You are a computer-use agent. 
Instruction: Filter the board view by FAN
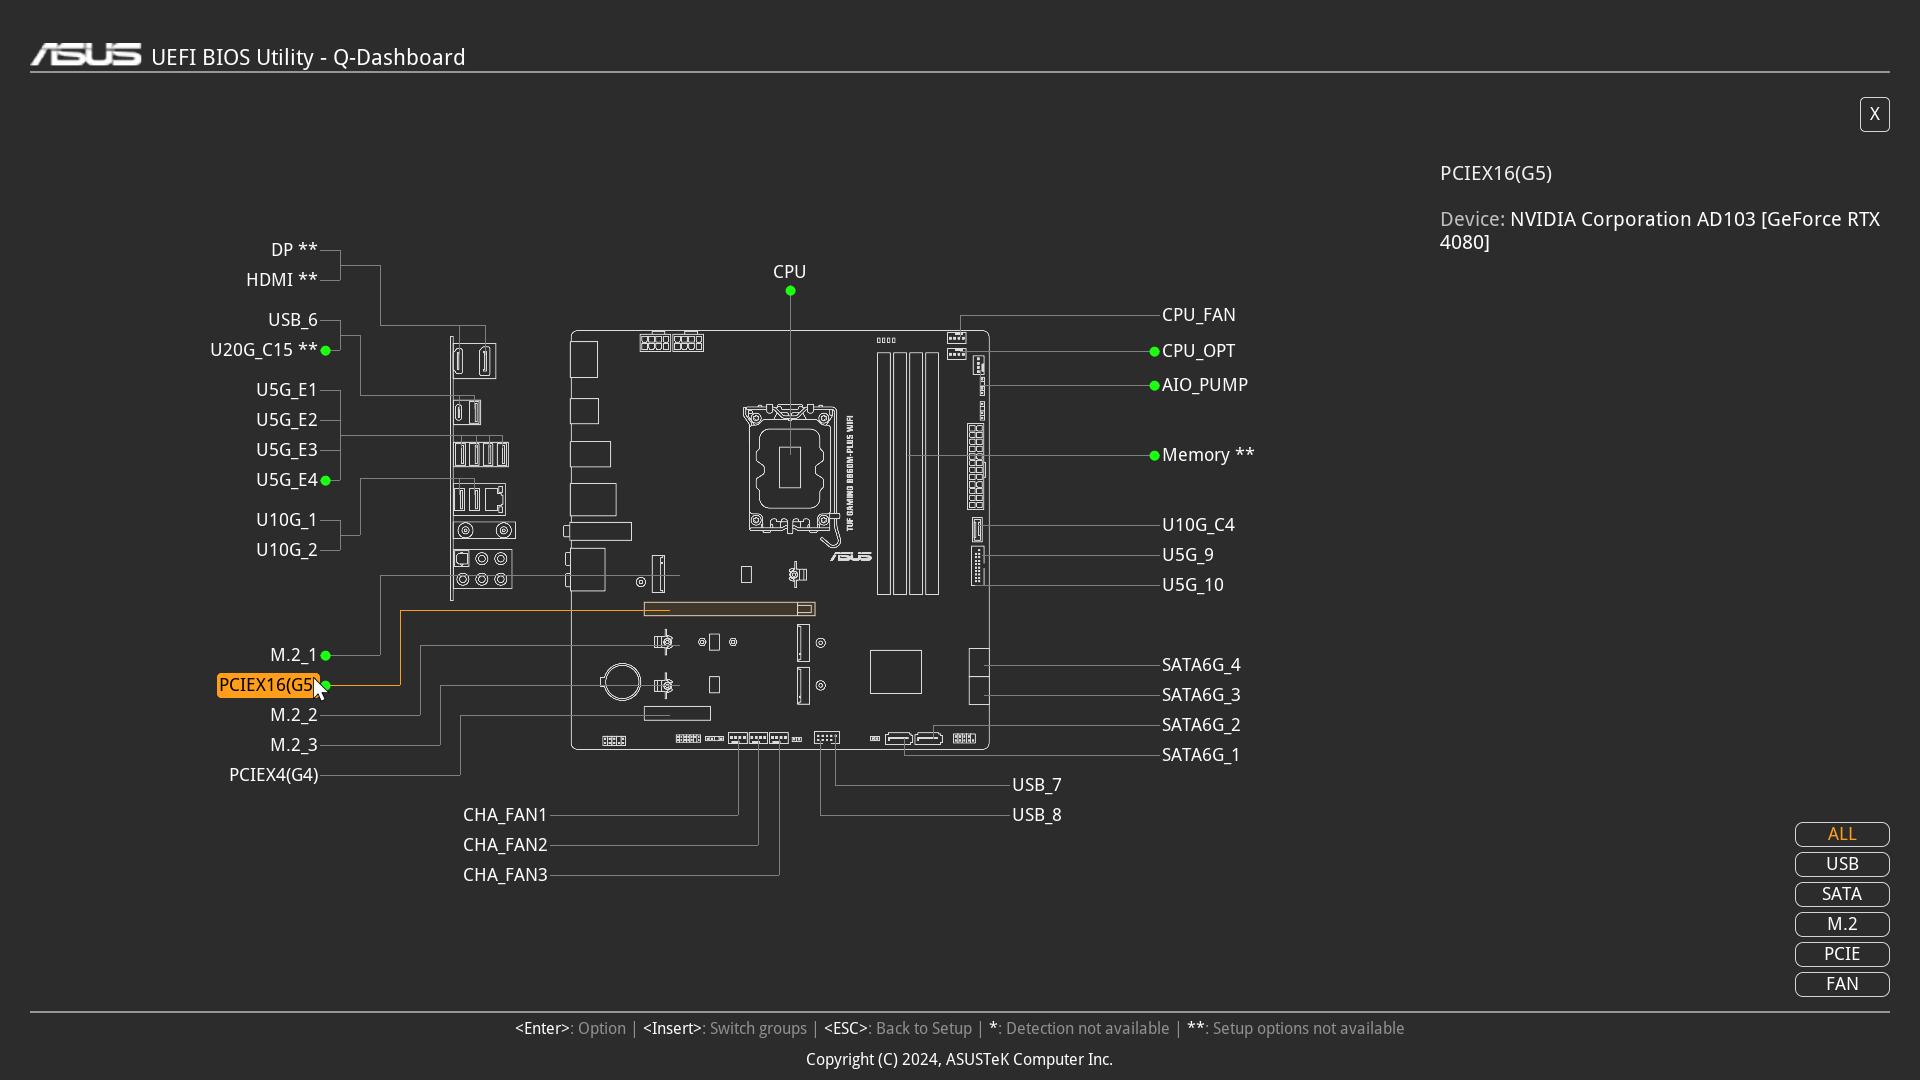[1842, 984]
